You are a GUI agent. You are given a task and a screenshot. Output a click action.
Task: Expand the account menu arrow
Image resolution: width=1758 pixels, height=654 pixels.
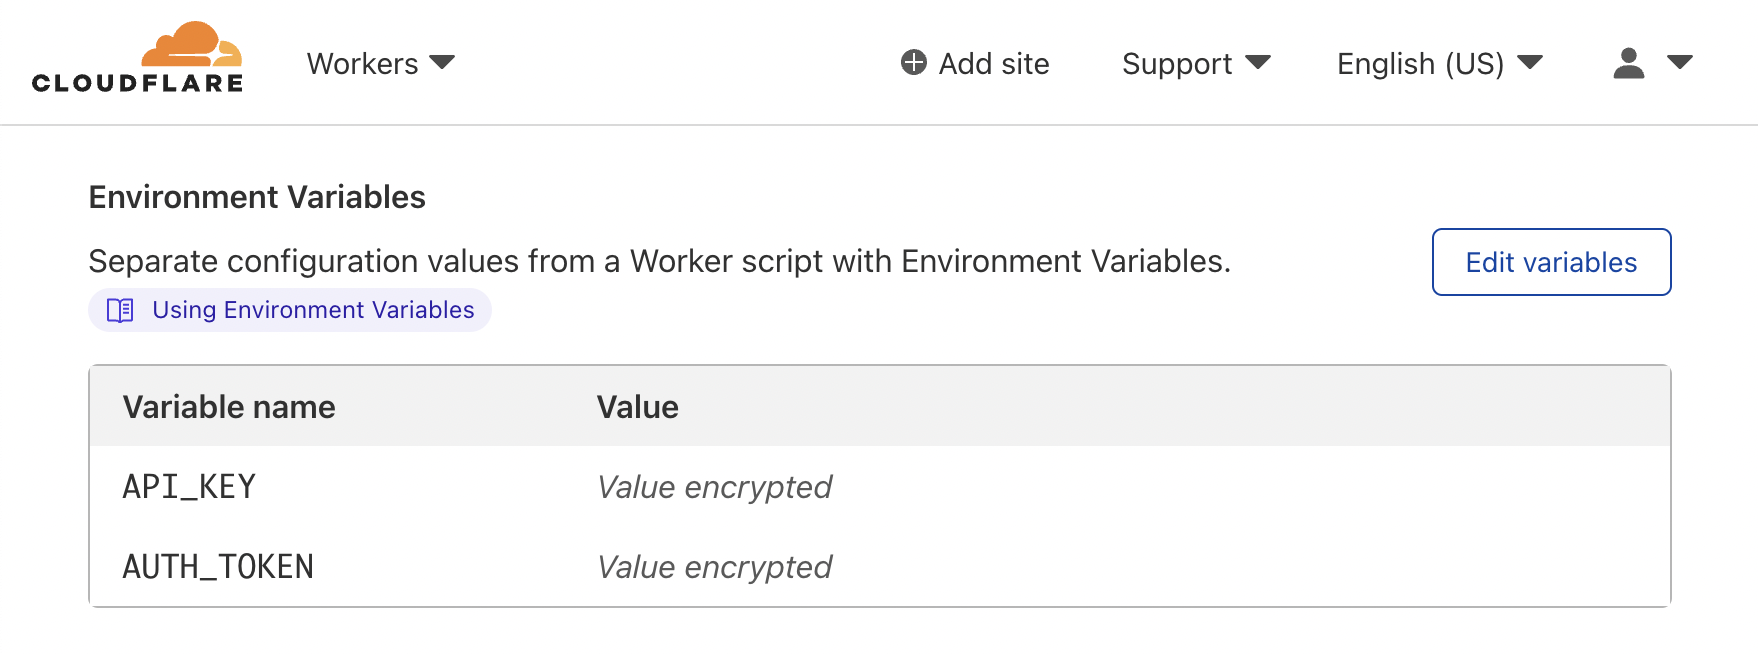coord(1680,63)
